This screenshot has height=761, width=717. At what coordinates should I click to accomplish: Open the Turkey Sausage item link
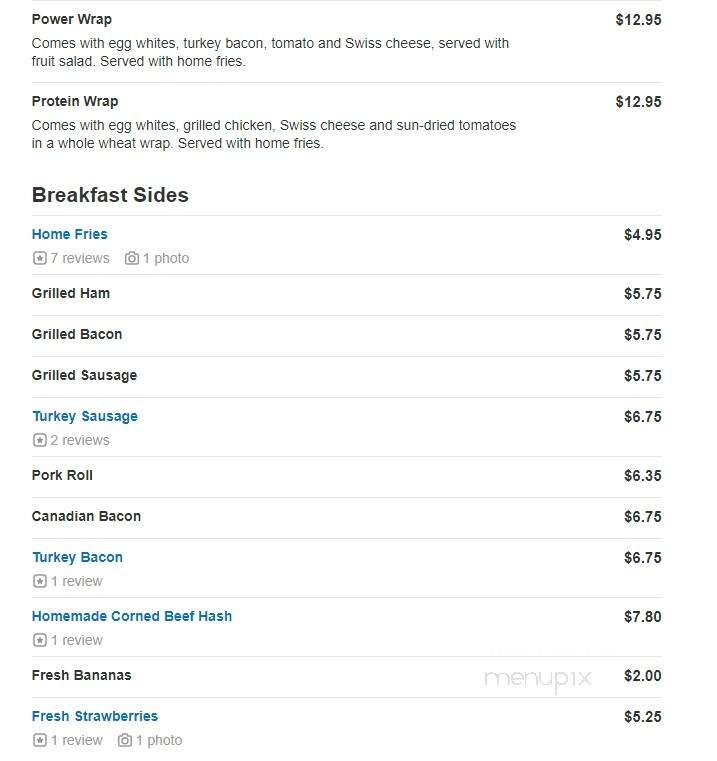tap(85, 416)
